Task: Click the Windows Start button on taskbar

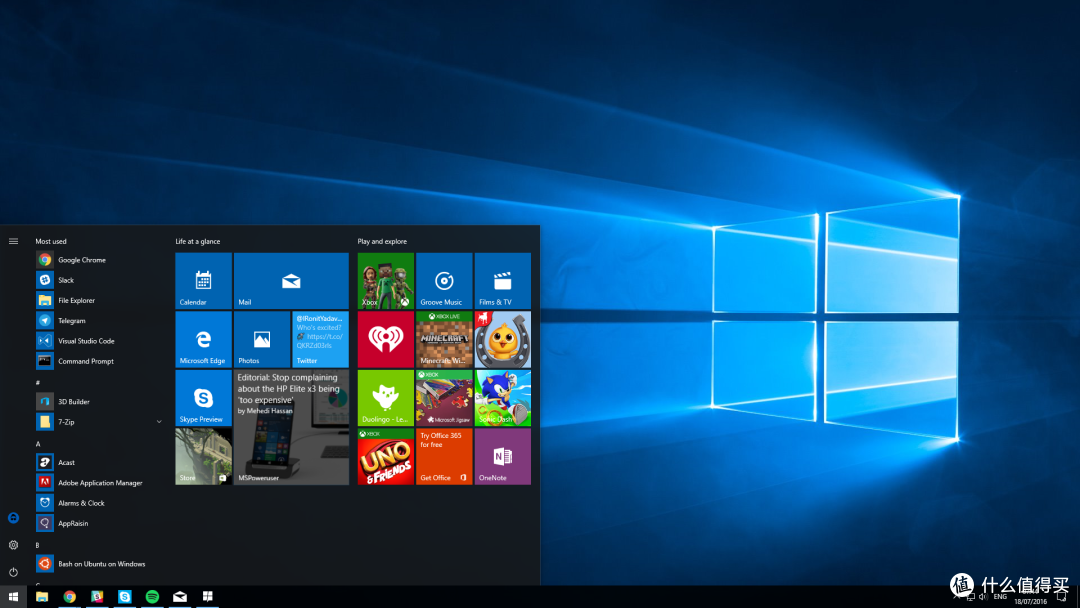Action: (x=13, y=596)
